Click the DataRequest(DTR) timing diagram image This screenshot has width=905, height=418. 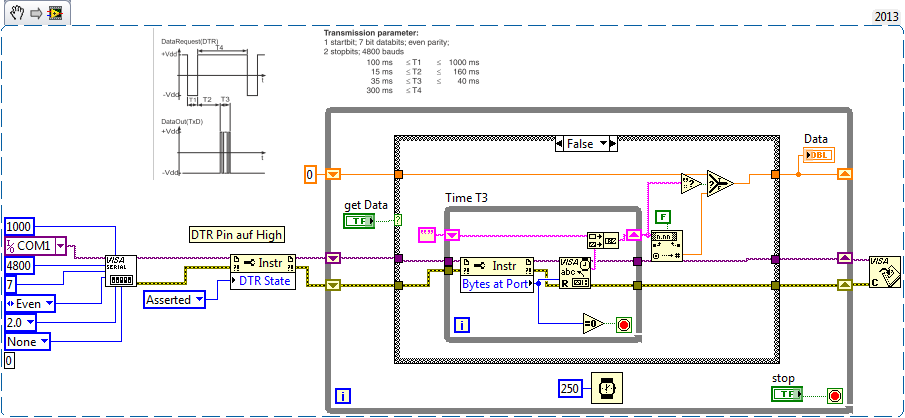(x=212, y=104)
